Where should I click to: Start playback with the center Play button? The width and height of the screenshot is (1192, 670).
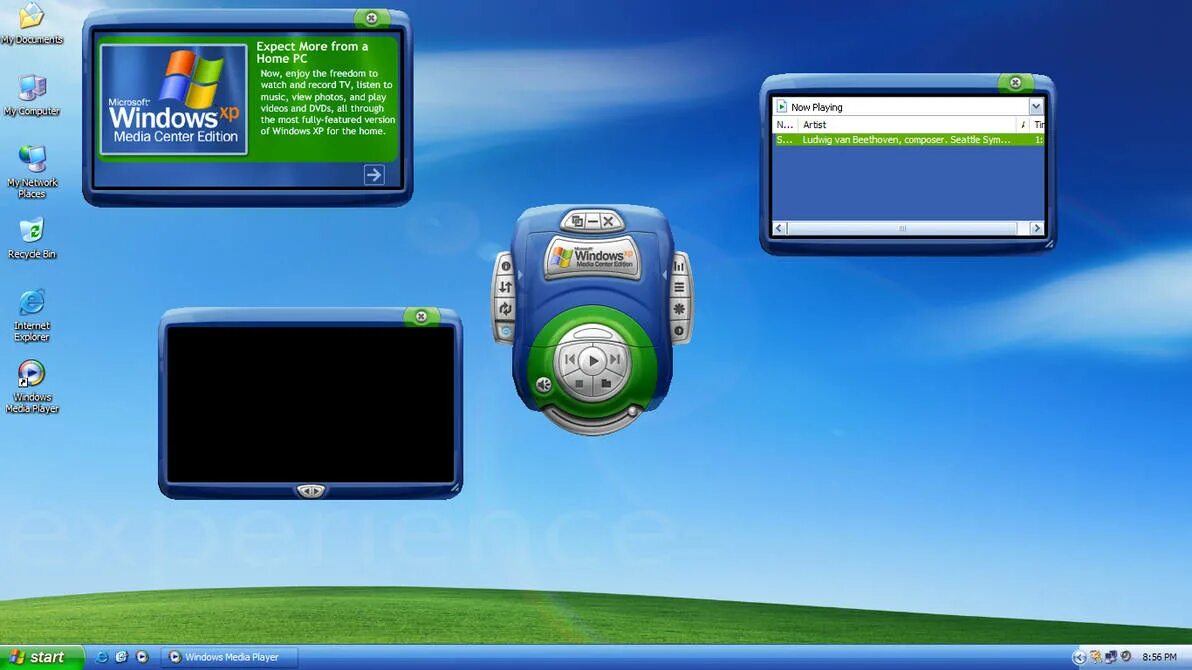pos(593,360)
